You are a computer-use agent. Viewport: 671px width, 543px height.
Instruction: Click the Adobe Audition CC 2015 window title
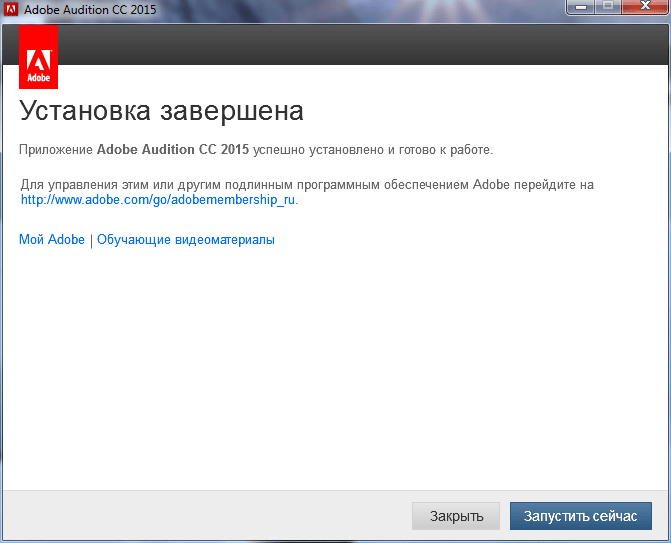click(x=90, y=9)
